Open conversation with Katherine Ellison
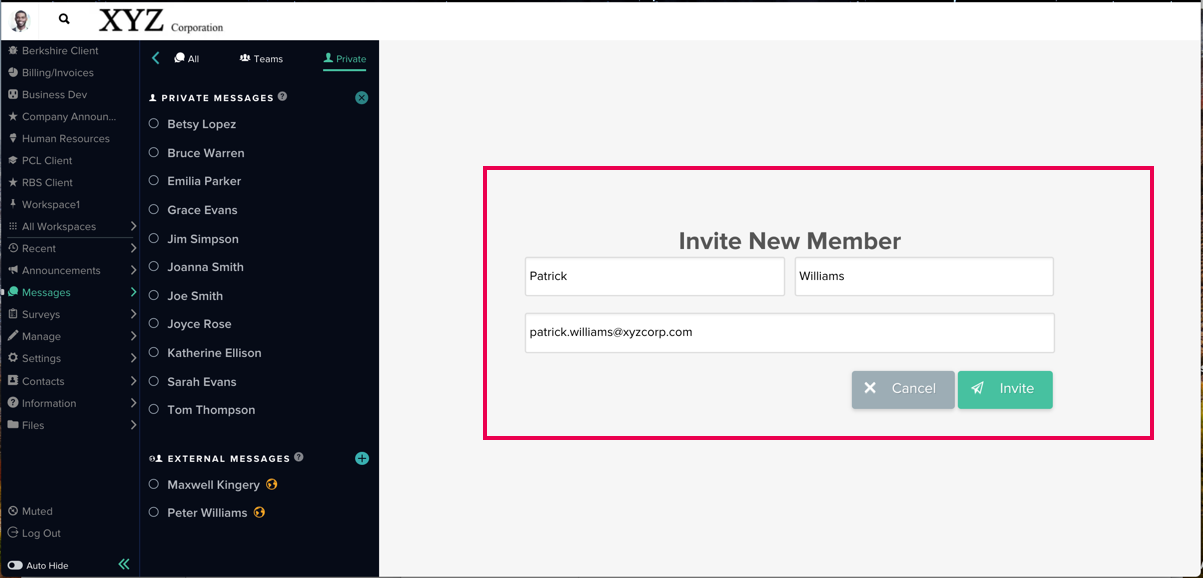 214,353
